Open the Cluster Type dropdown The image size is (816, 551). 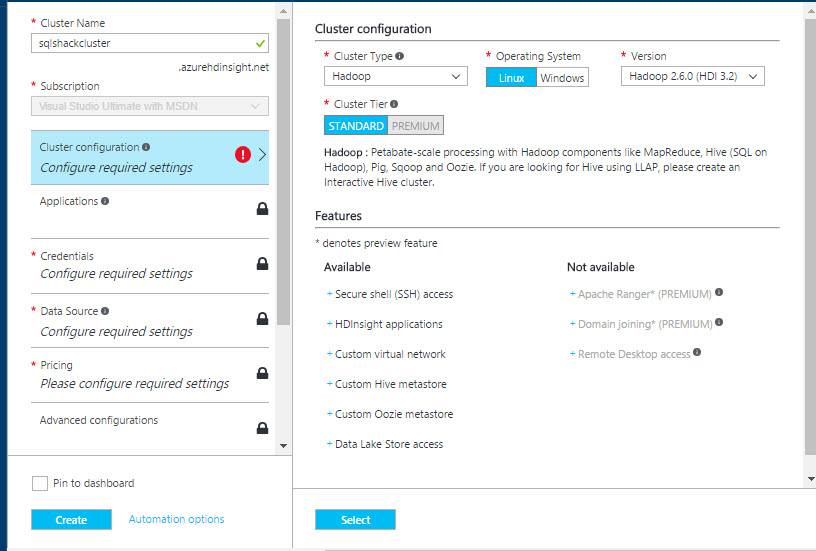click(x=395, y=77)
